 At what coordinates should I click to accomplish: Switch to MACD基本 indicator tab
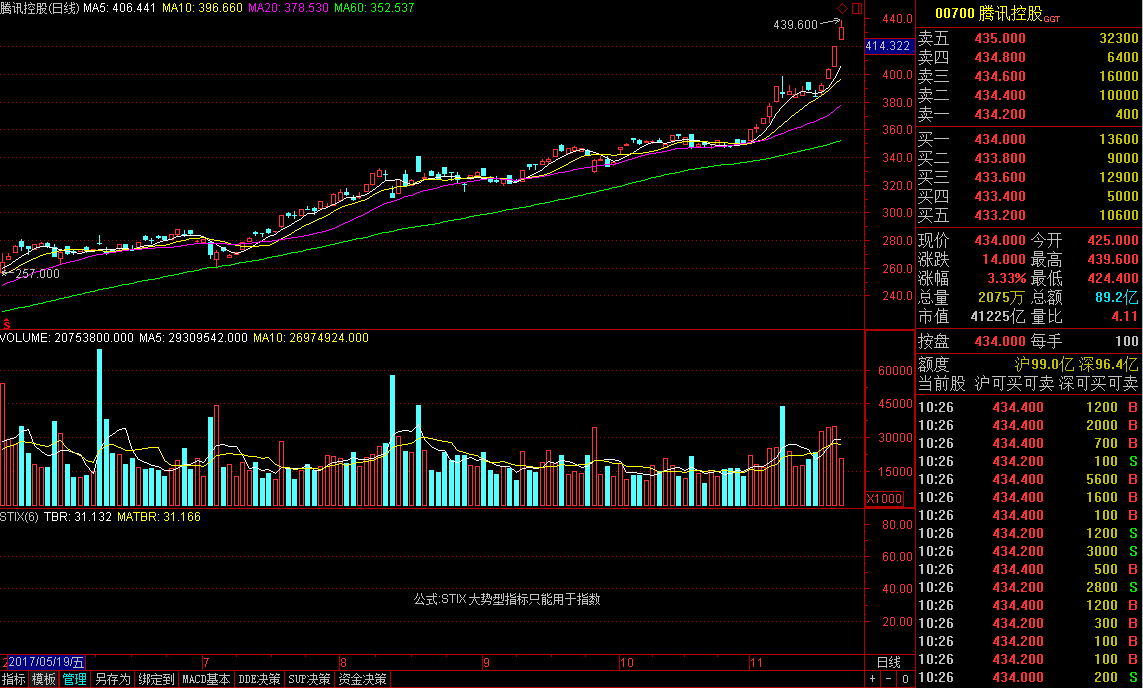click(x=207, y=679)
